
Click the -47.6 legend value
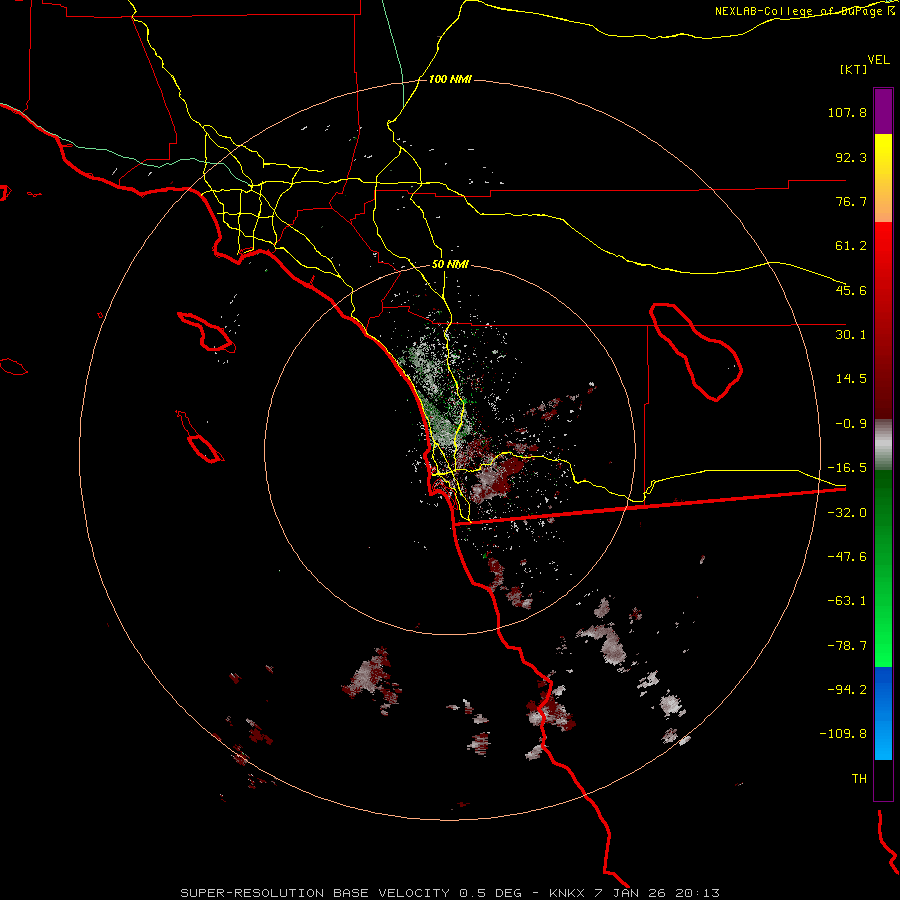point(847,557)
